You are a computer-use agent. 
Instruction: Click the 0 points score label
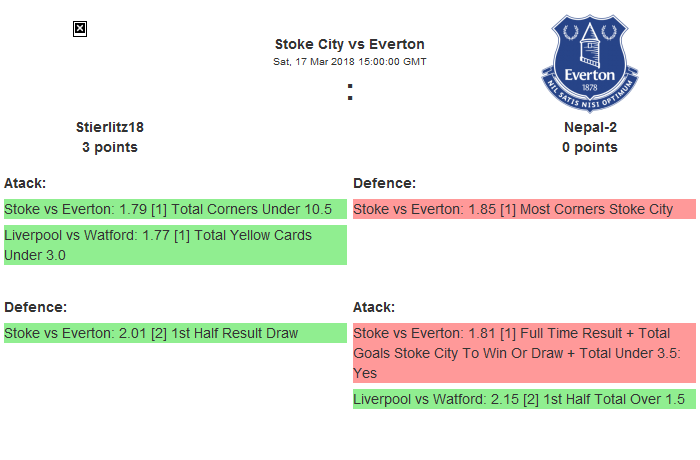pyautogui.click(x=590, y=147)
